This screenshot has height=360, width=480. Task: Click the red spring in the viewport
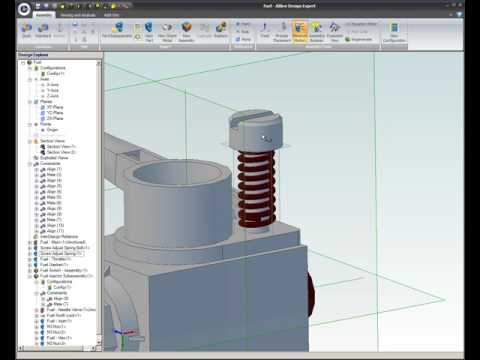click(x=256, y=190)
